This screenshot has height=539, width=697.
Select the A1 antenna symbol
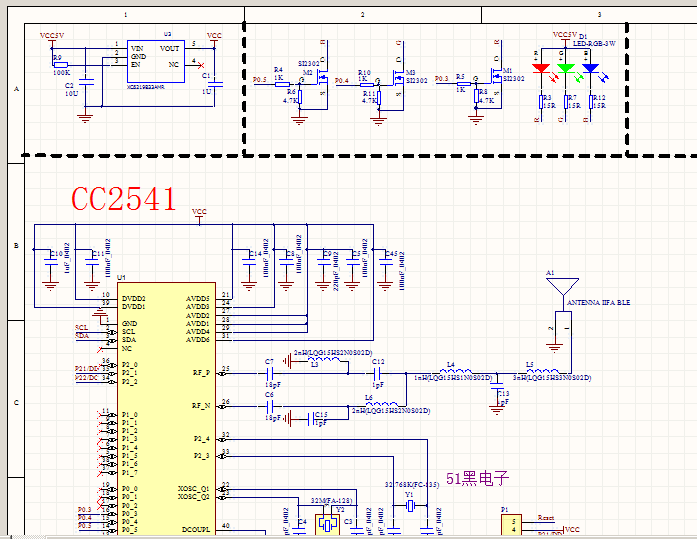[563, 287]
